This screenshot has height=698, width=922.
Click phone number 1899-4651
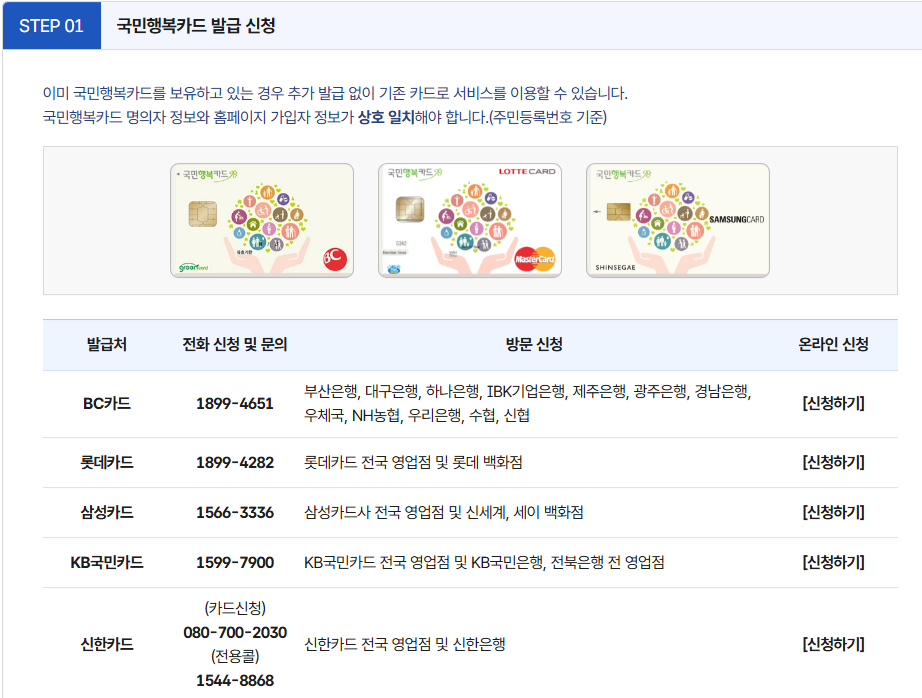[235, 403]
